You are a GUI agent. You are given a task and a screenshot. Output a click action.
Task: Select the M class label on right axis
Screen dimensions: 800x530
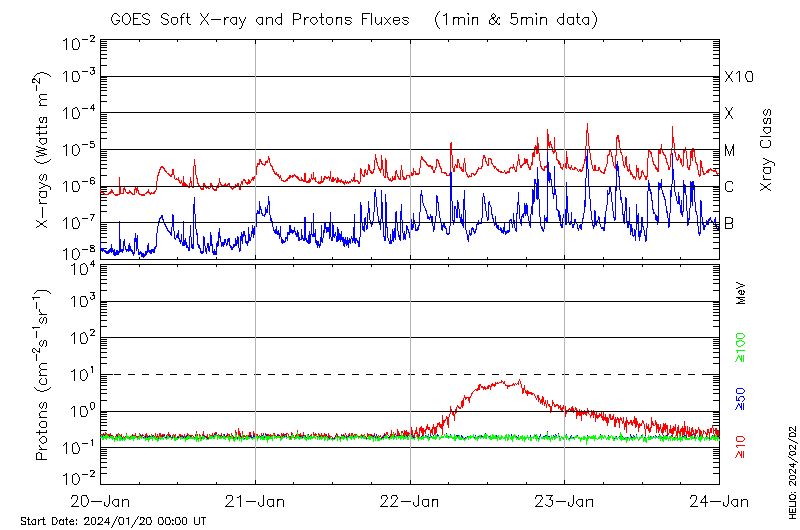[730, 150]
